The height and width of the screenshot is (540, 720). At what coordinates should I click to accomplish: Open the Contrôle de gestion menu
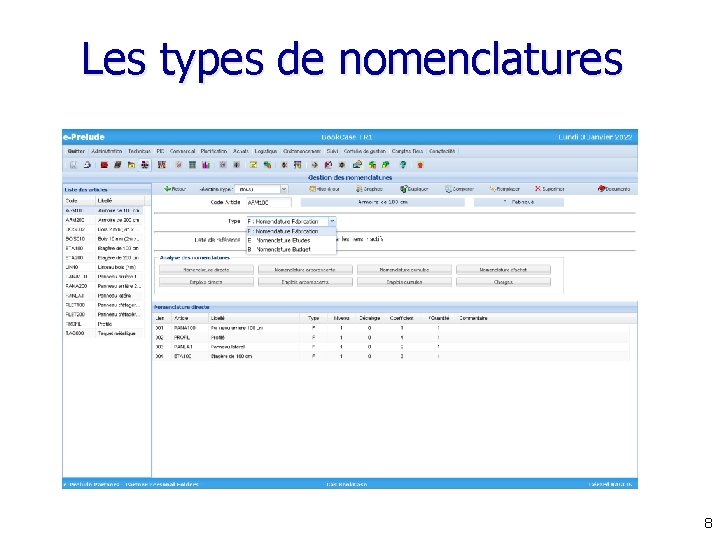365,151
